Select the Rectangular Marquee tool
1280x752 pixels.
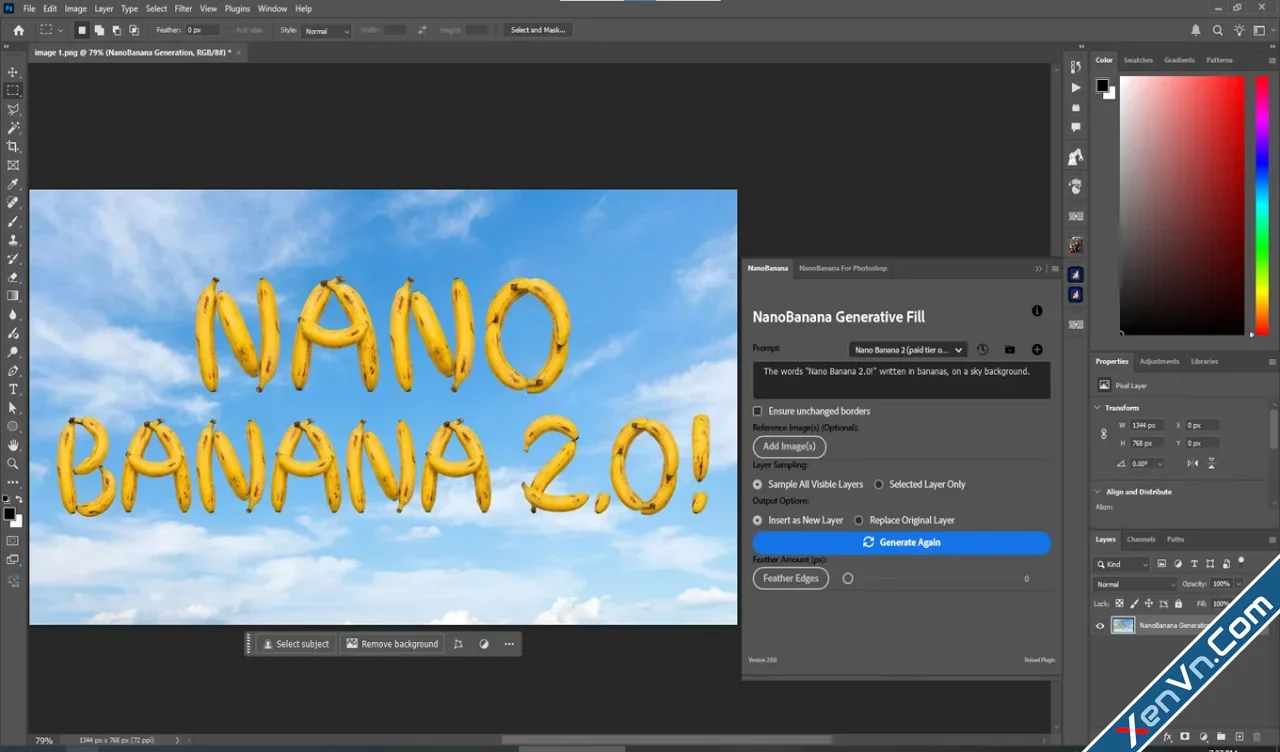(x=13, y=90)
